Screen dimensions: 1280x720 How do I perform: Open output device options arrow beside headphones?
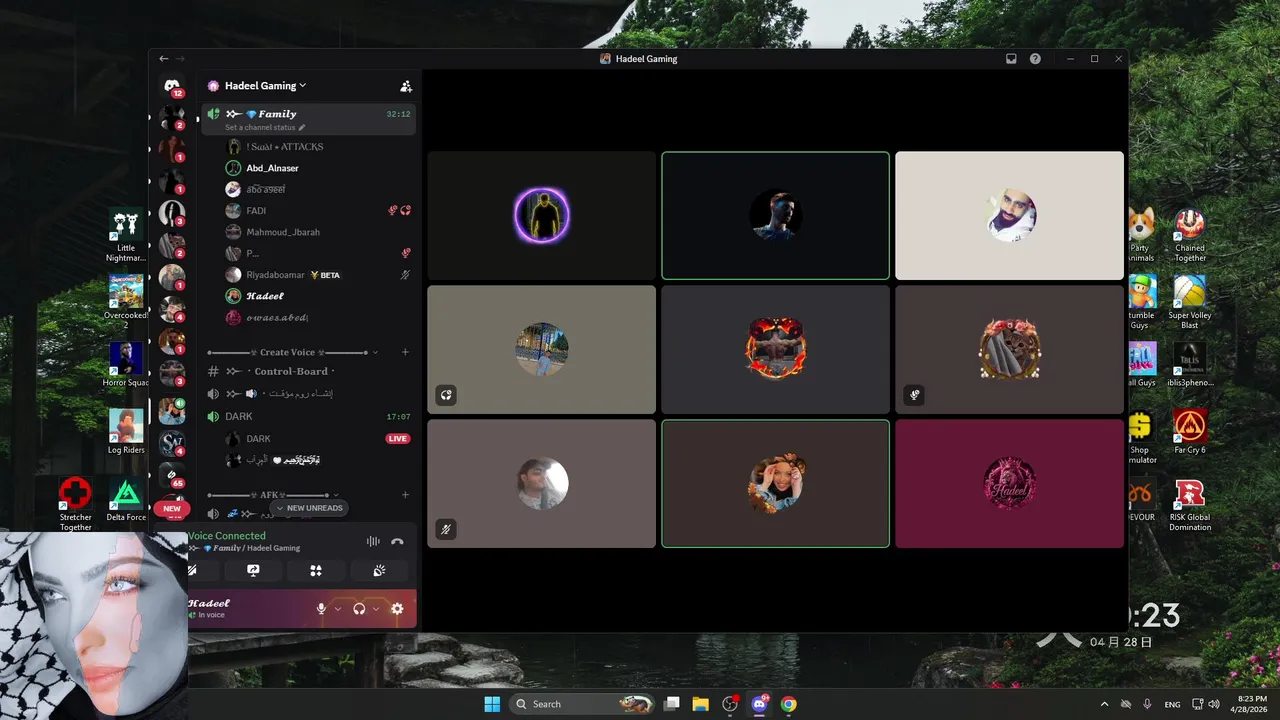pos(376,609)
